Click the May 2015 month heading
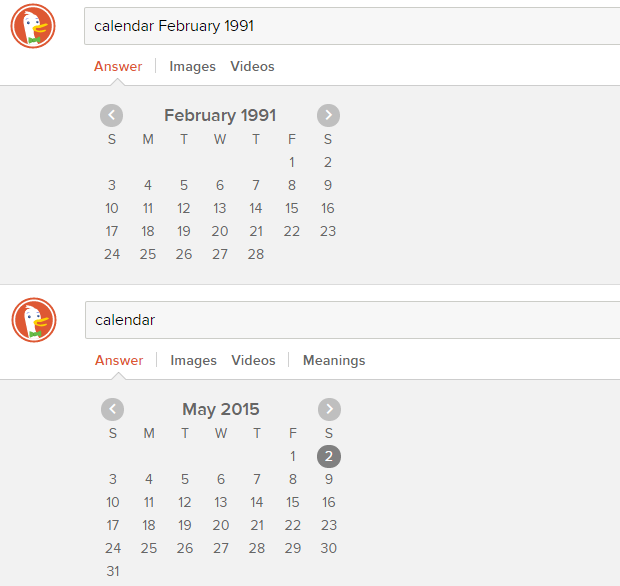620x586 pixels. (x=221, y=409)
